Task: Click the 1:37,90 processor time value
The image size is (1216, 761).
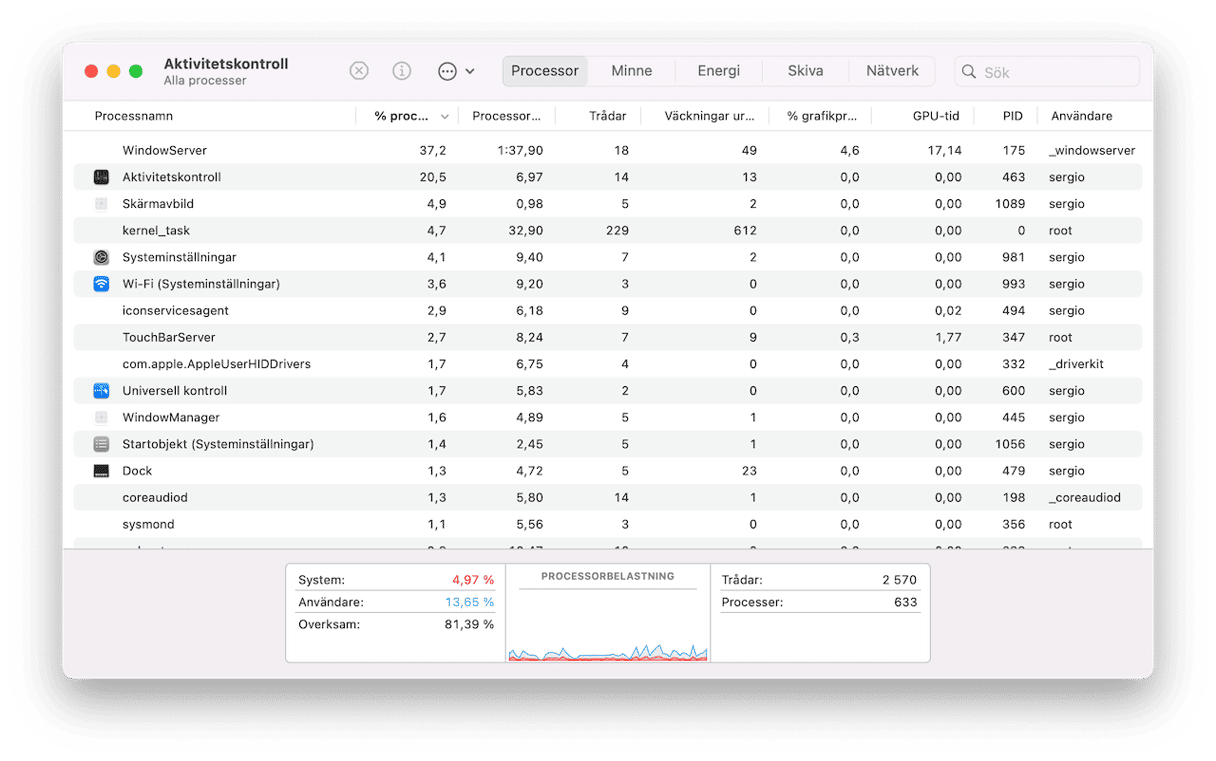Action: (x=520, y=150)
